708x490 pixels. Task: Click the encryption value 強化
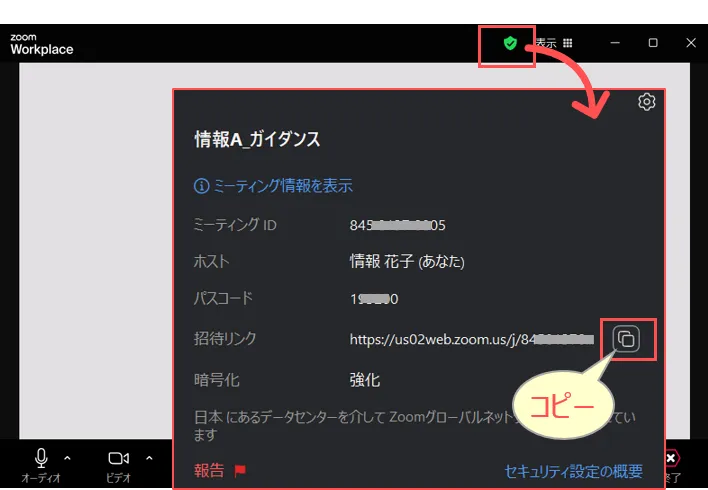365,380
